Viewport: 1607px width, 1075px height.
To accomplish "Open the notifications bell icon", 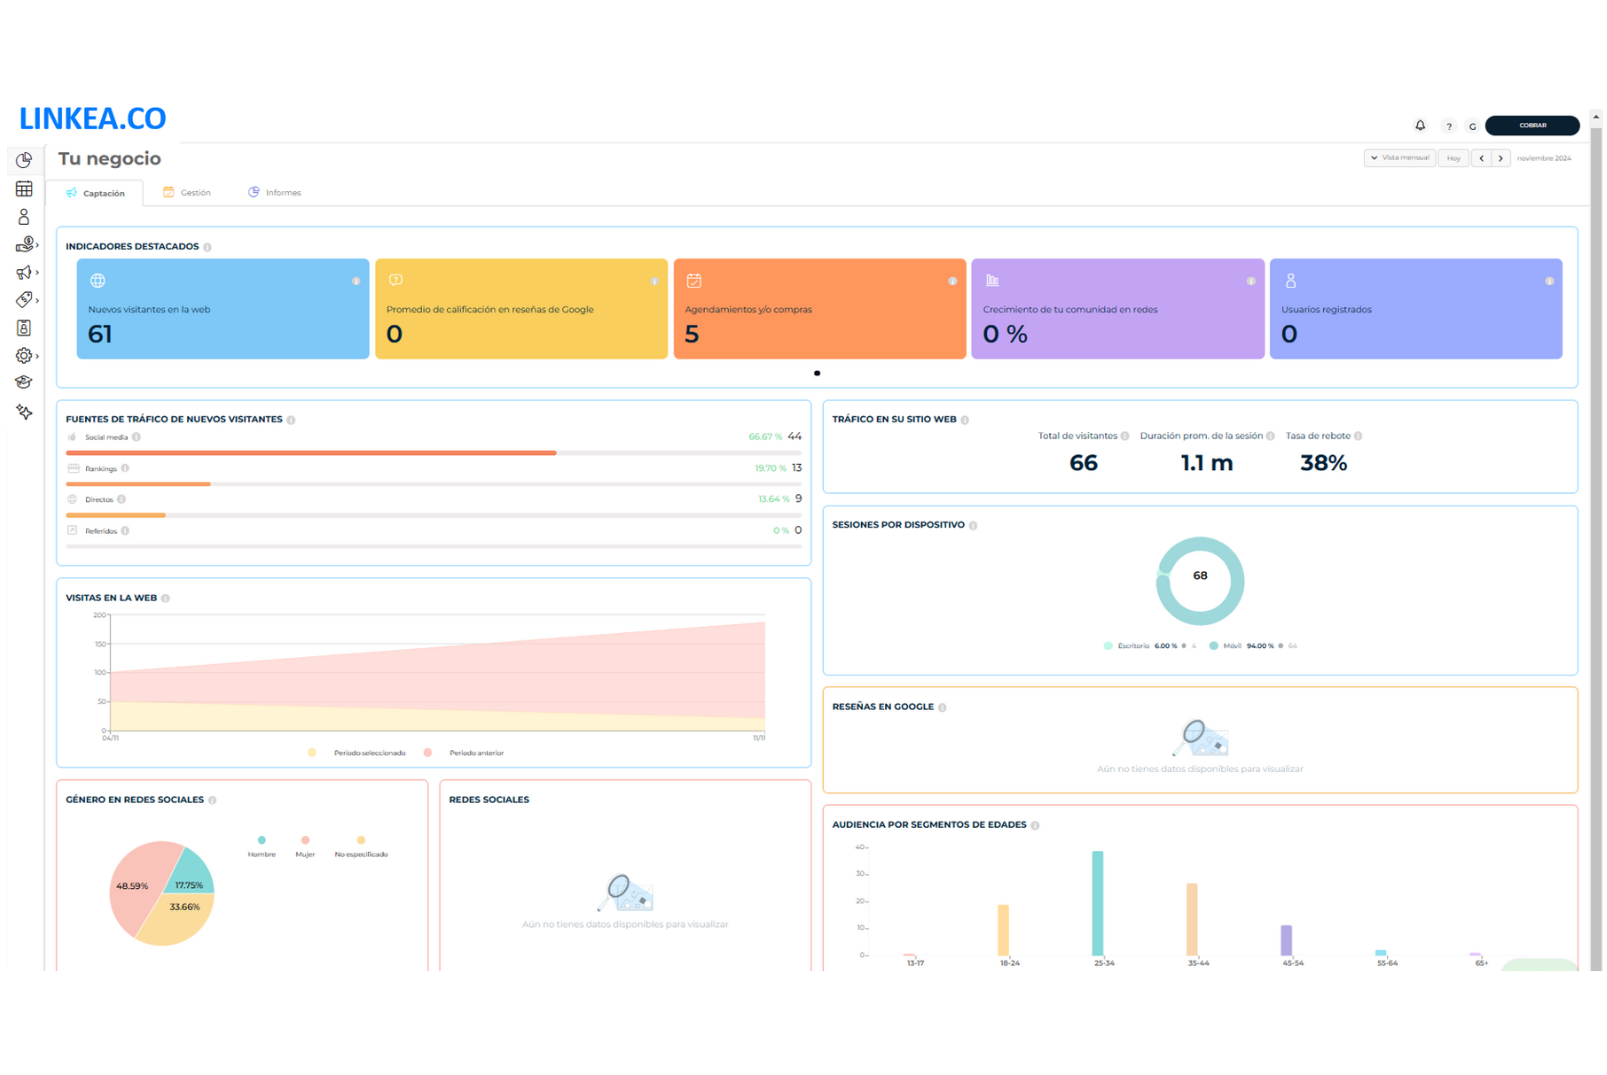I will click(1419, 126).
